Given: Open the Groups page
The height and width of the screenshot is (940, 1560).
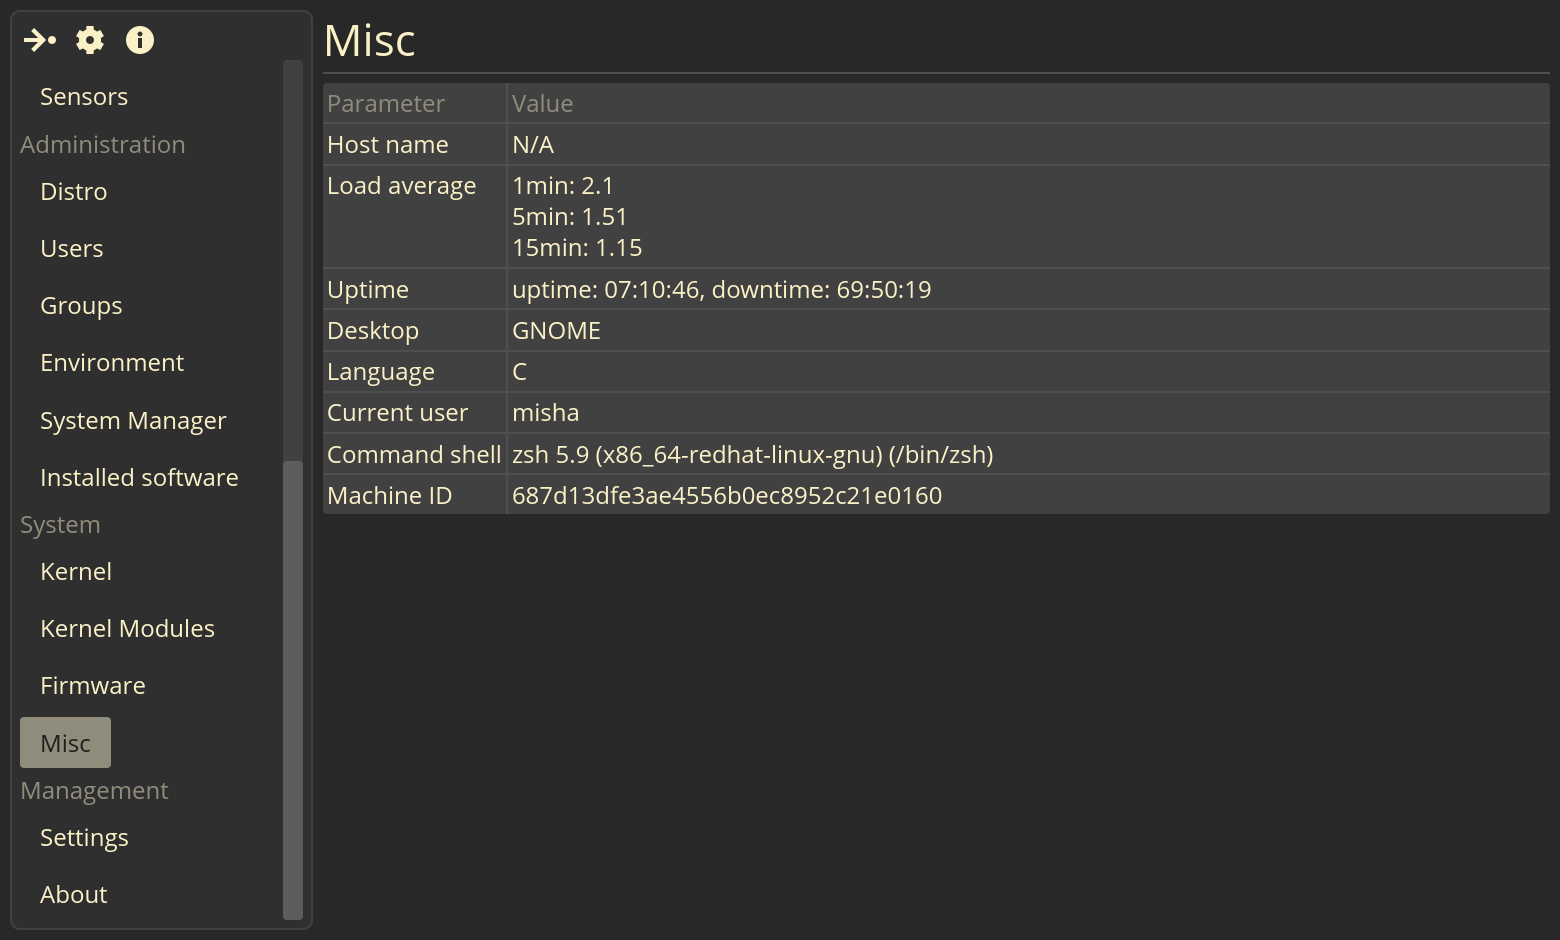Looking at the screenshot, I should 81,306.
